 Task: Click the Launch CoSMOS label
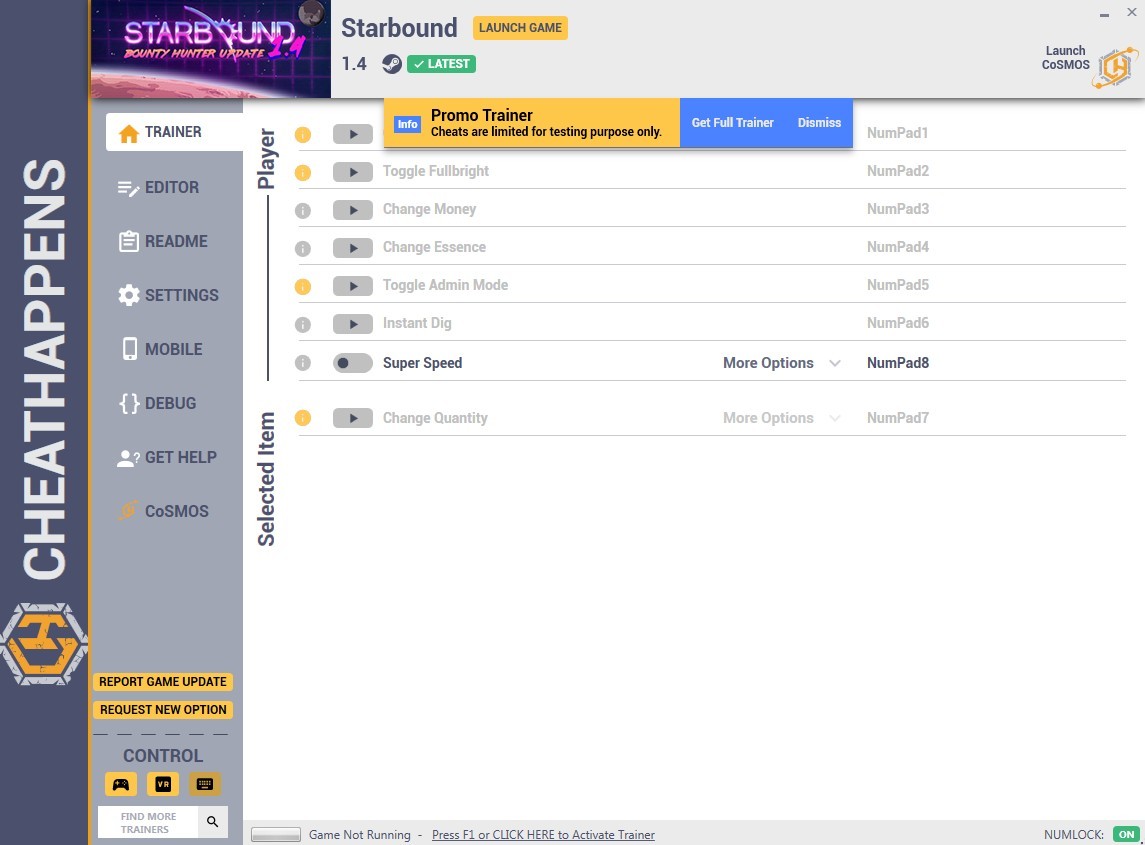(x=1065, y=58)
